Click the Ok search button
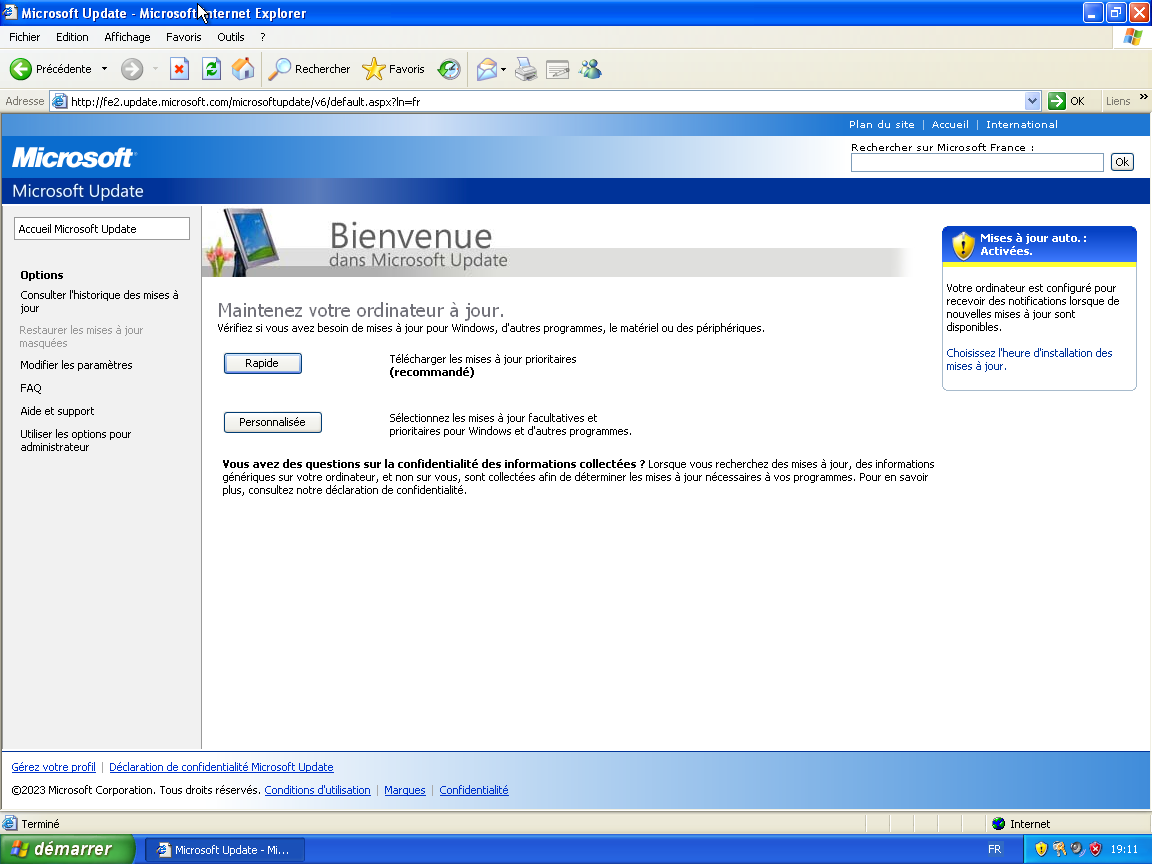This screenshot has height=864, width=1152. pyautogui.click(x=1122, y=162)
